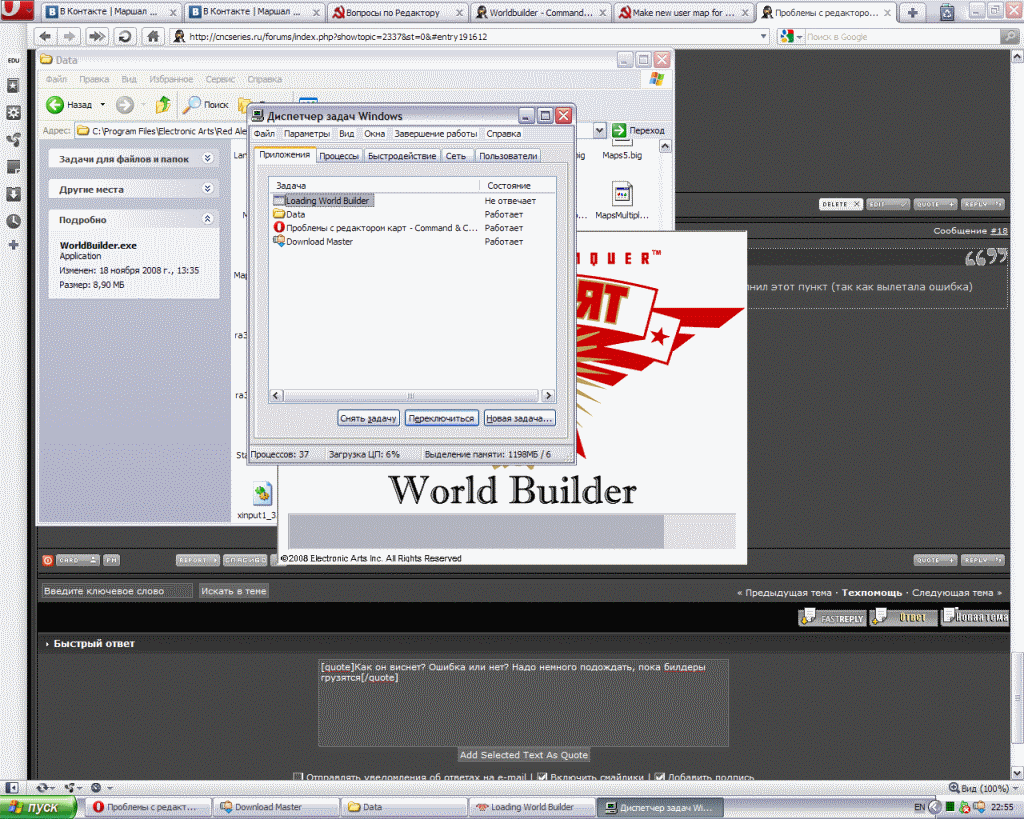
Task: Click the quick reply text area
Action: tap(523, 703)
